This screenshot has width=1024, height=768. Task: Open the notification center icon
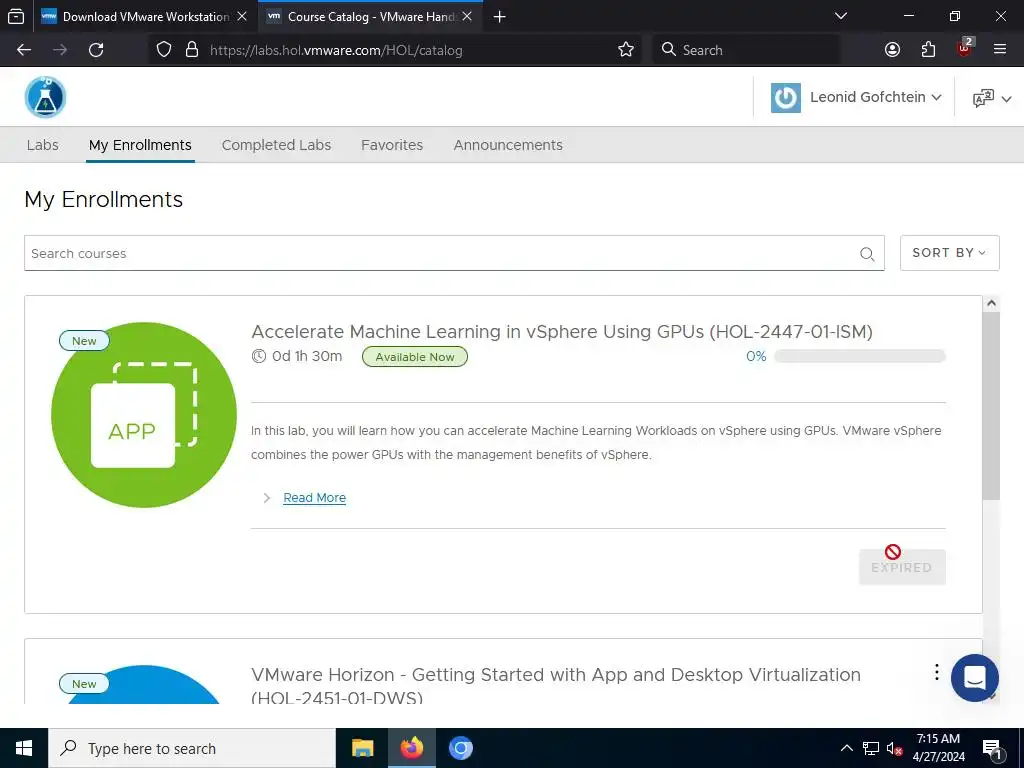tap(992, 750)
